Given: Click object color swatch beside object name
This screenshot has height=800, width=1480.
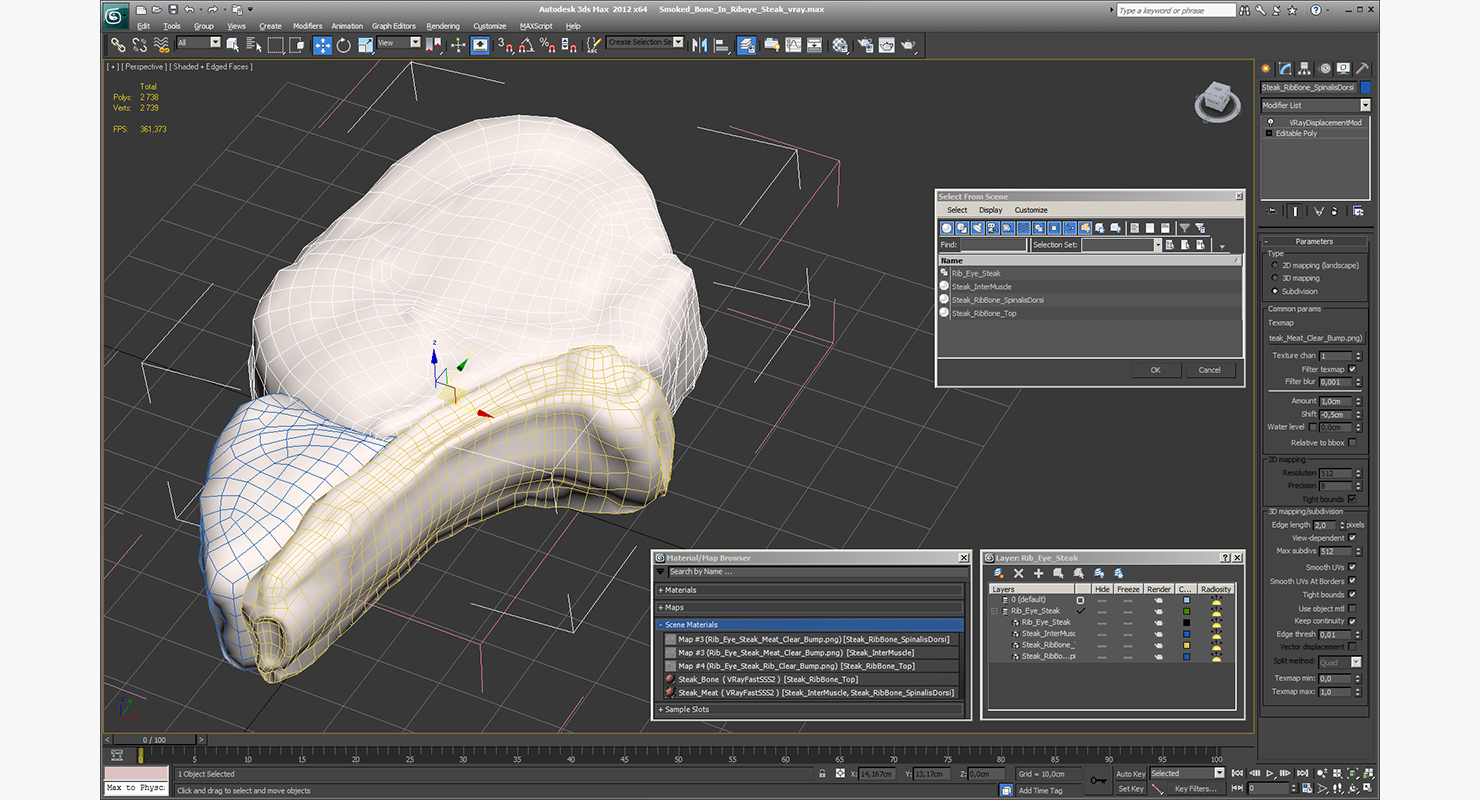Looking at the screenshot, I should 1366,88.
